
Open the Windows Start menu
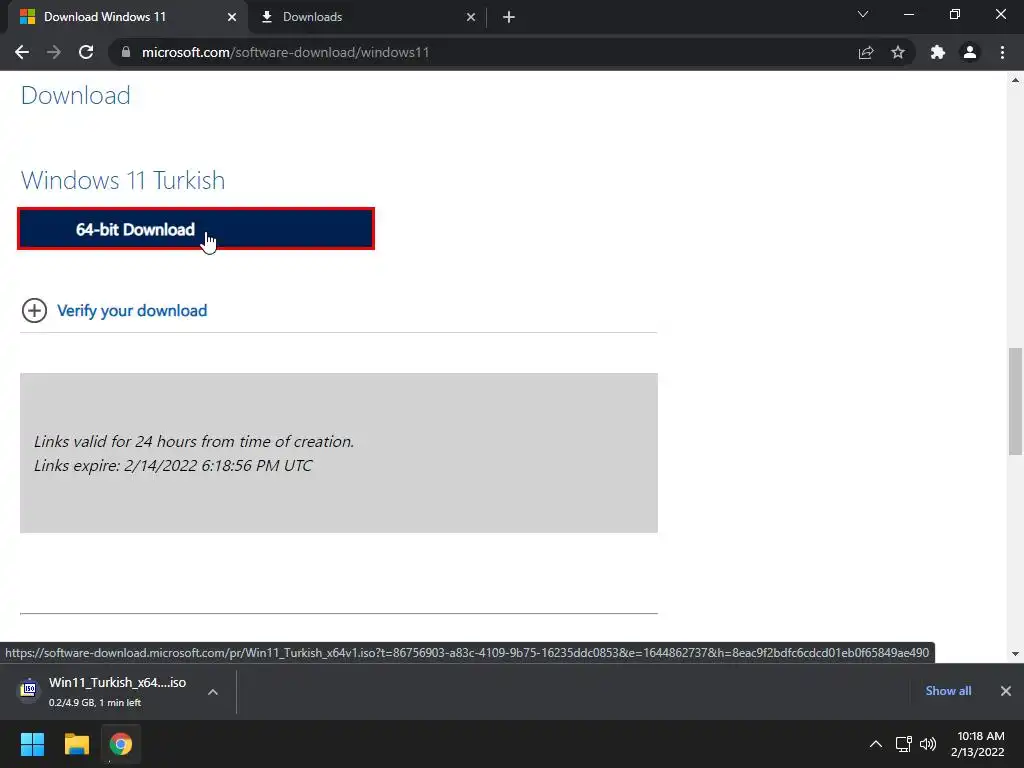(x=32, y=744)
